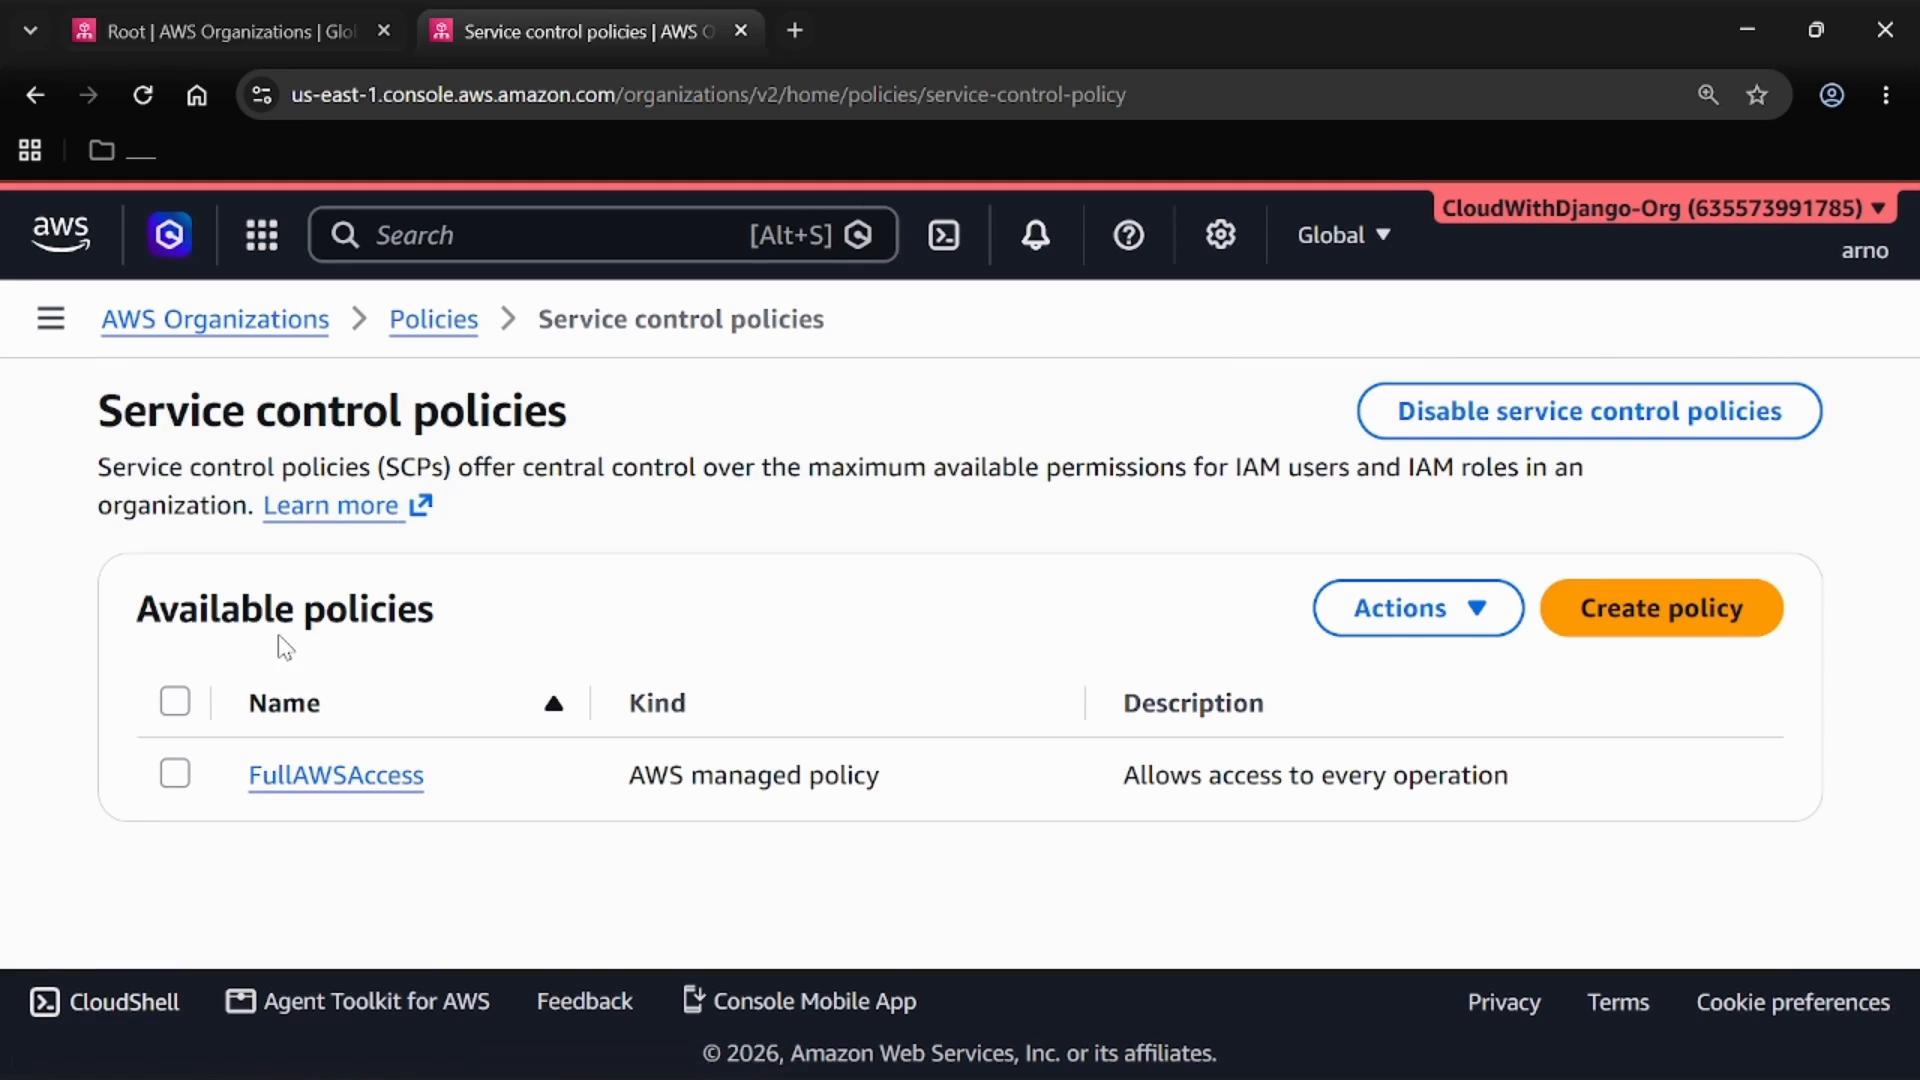1920x1080 pixels.
Task: Open the bookmarks folder icon
Action: (102, 151)
